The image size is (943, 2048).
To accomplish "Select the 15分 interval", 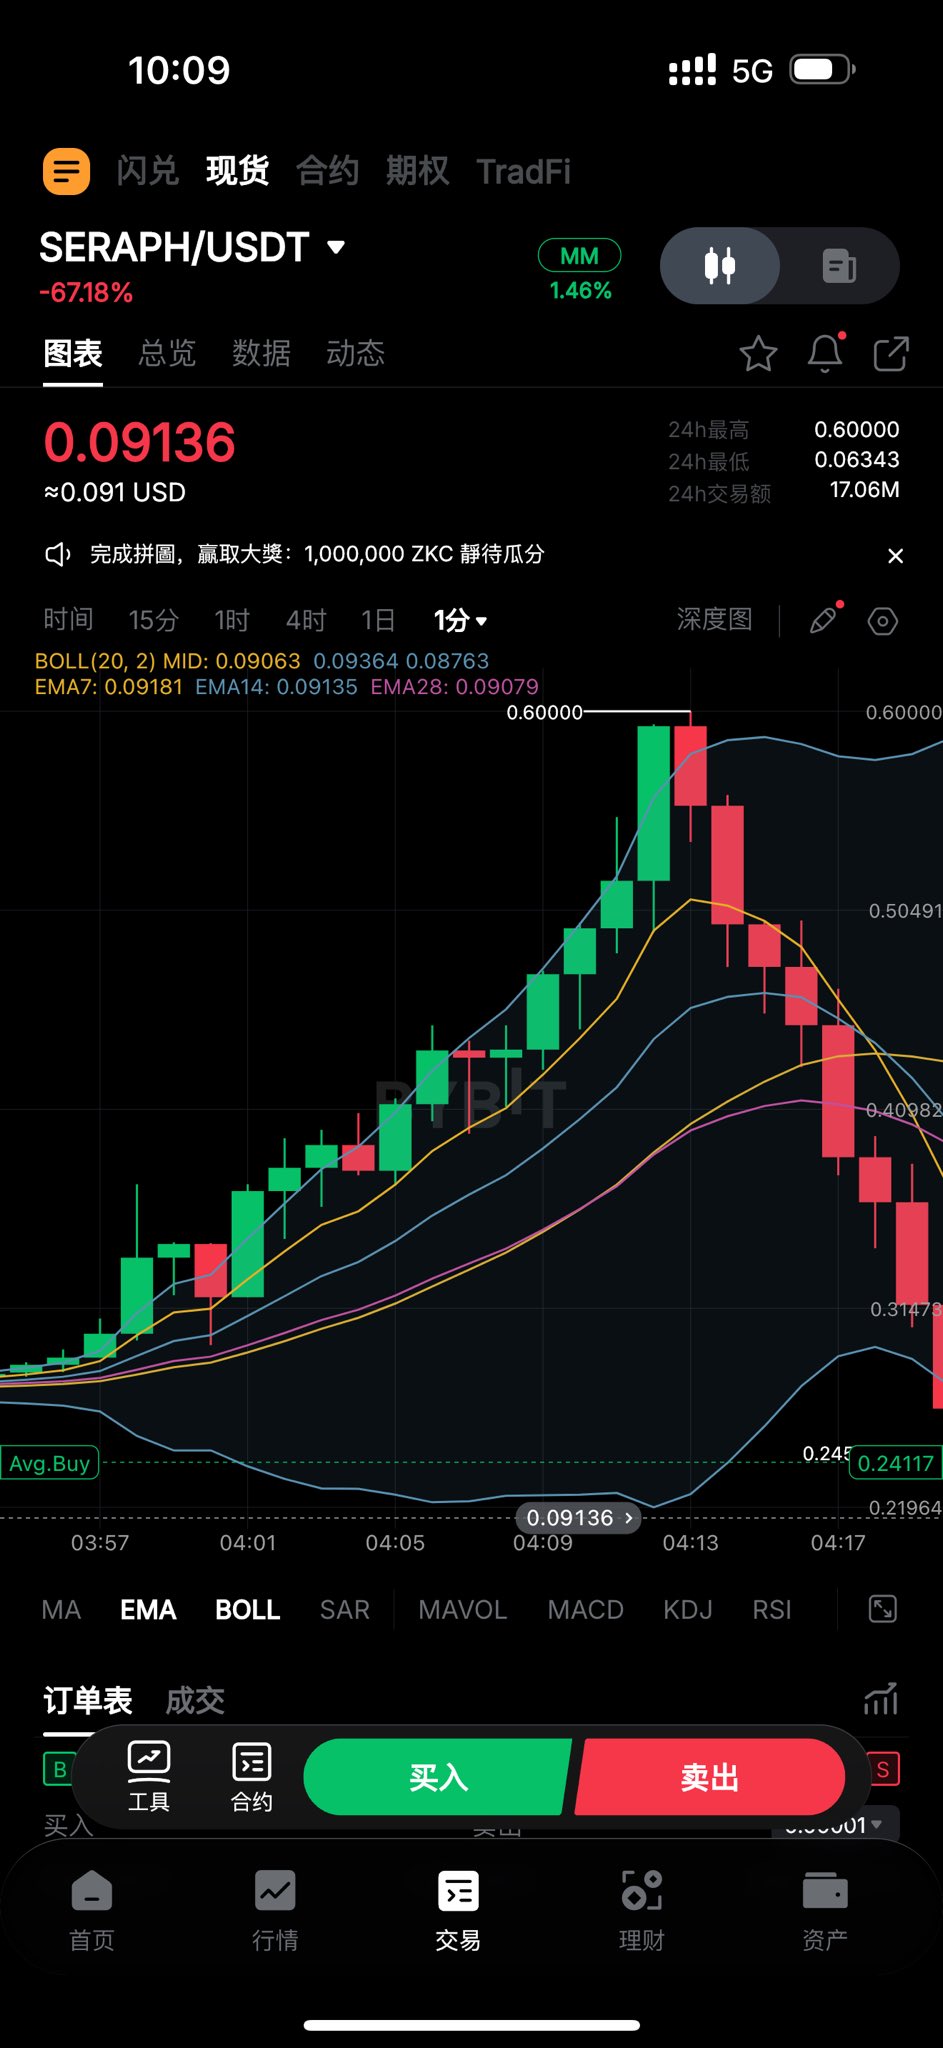I will [153, 620].
